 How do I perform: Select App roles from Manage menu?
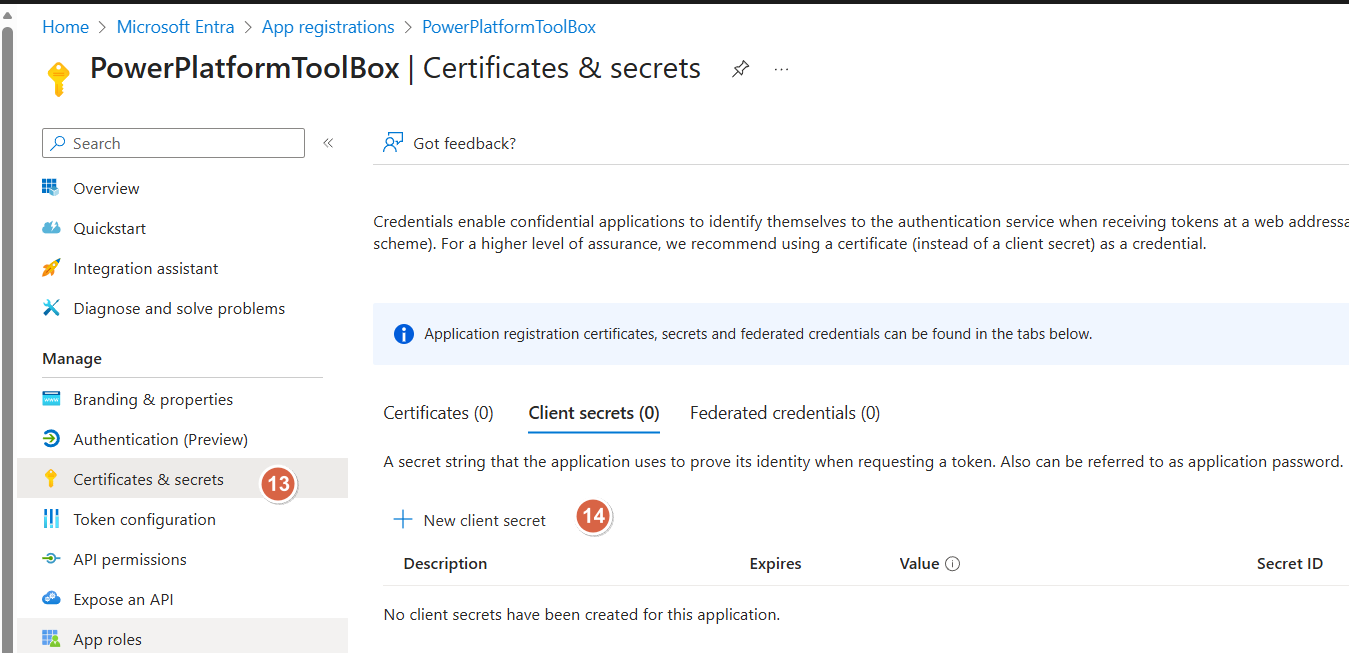108,638
